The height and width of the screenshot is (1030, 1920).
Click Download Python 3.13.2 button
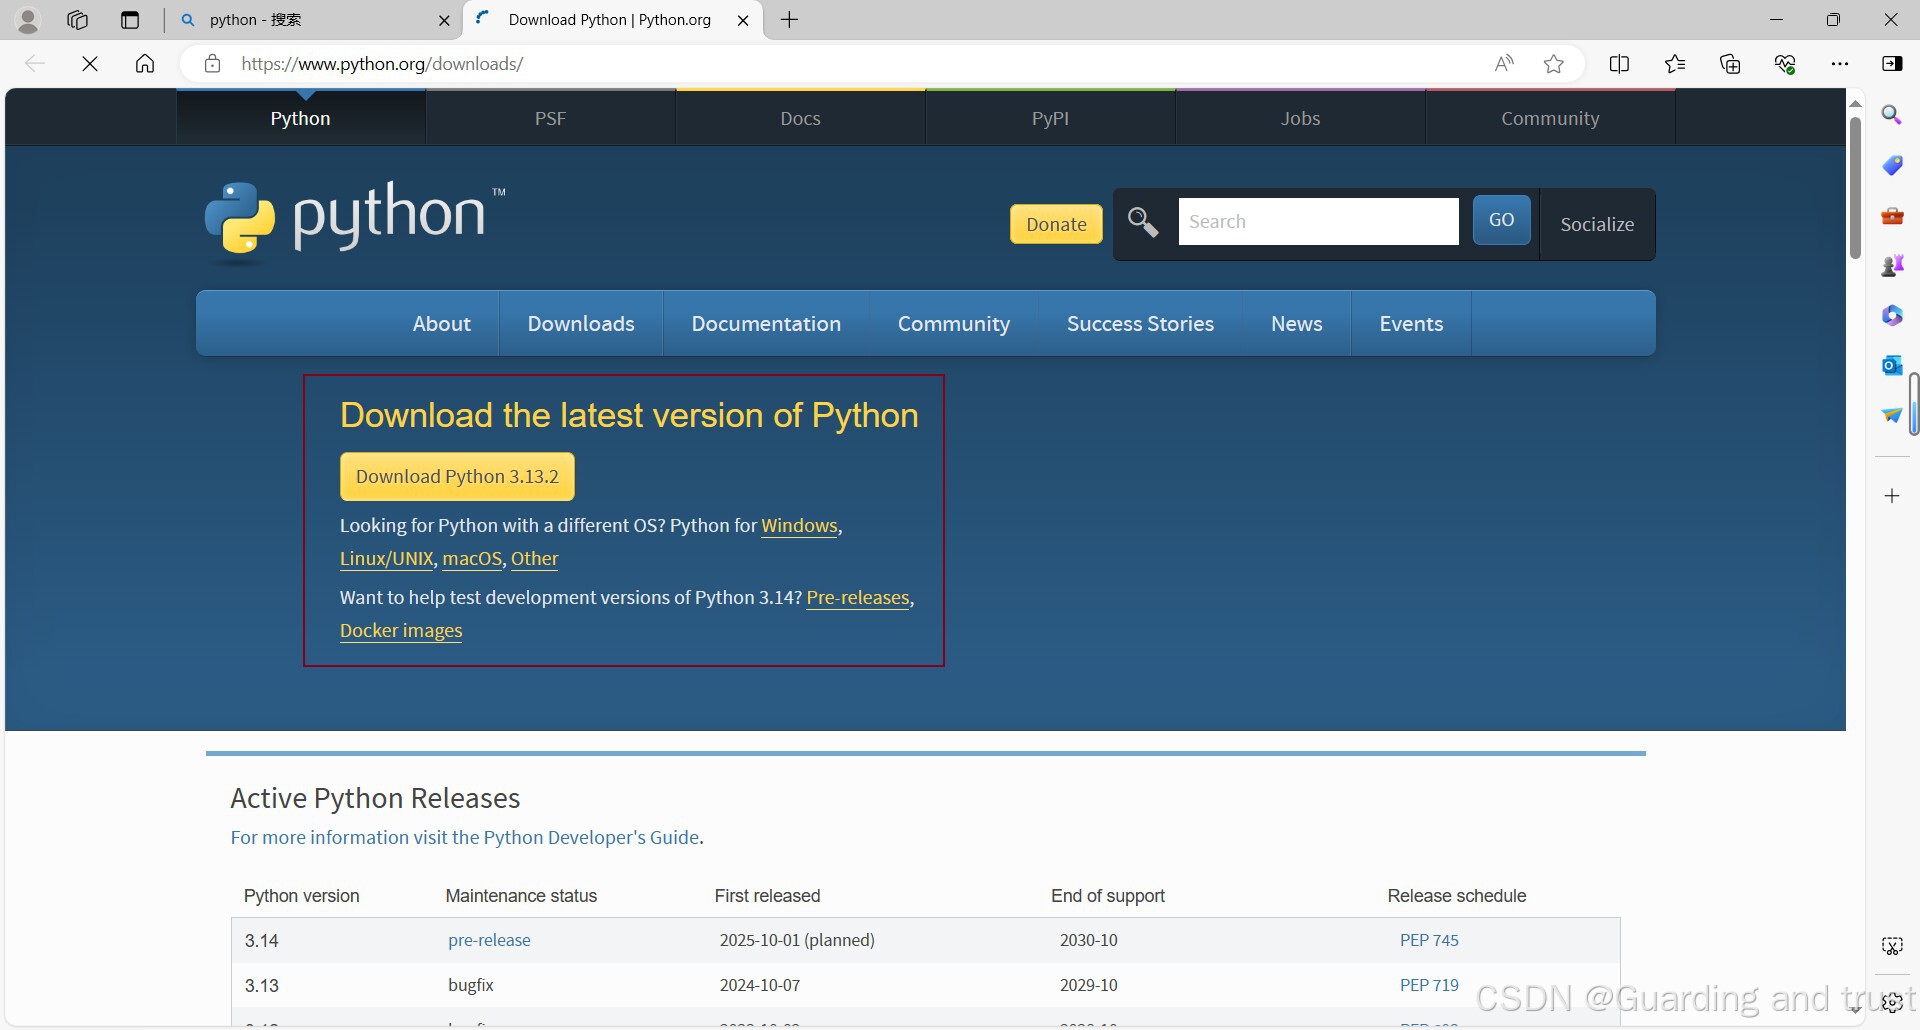457,477
